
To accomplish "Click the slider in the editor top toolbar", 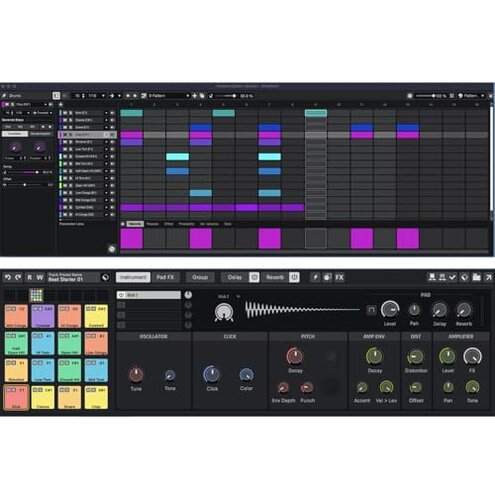I will pos(226,96).
